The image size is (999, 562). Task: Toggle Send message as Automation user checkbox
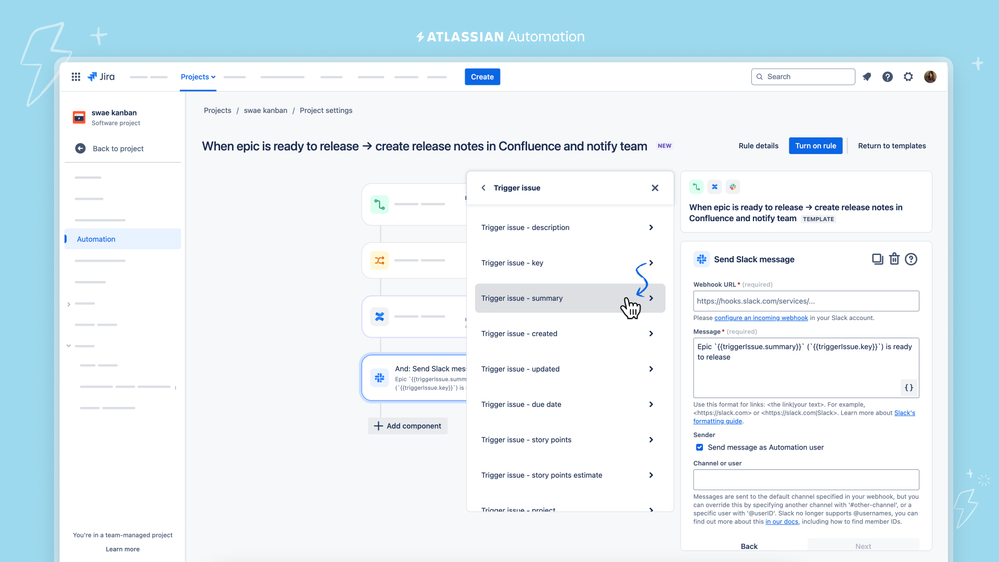(700, 447)
